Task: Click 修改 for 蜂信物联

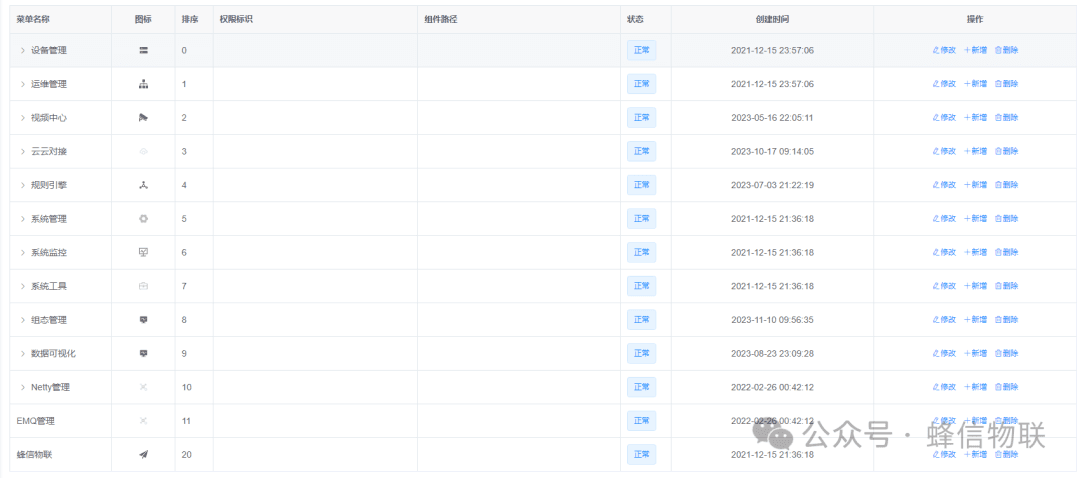Action: (944, 455)
